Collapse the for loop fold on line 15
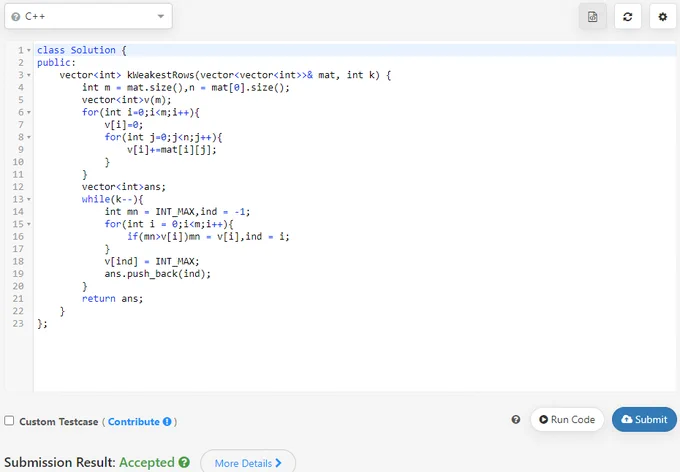The width and height of the screenshot is (680, 472). click(29, 224)
